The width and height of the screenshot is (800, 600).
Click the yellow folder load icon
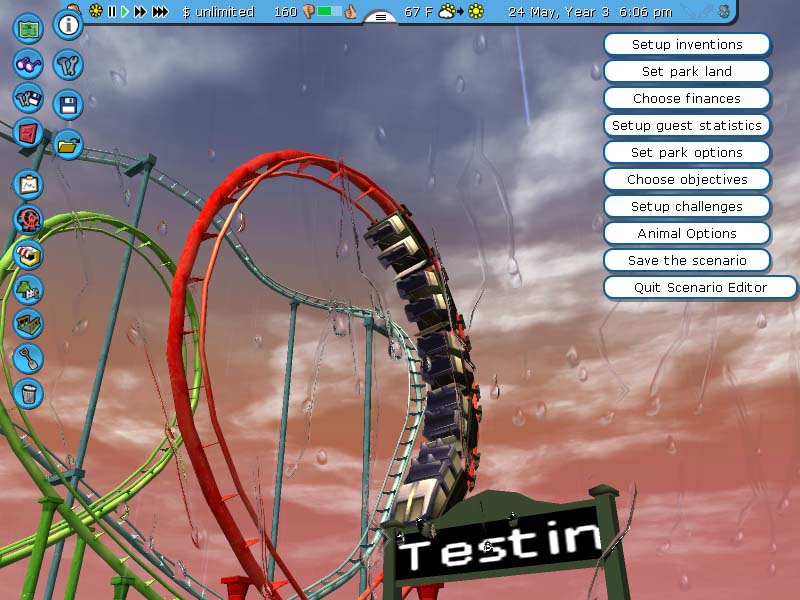68,145
